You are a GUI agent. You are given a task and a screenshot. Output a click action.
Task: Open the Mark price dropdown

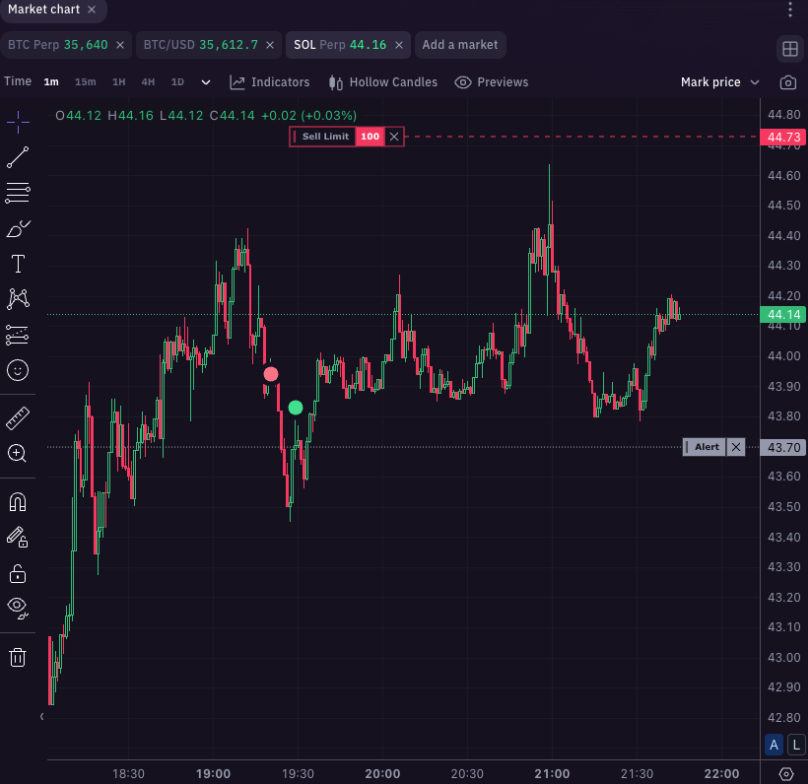[720, 82]
